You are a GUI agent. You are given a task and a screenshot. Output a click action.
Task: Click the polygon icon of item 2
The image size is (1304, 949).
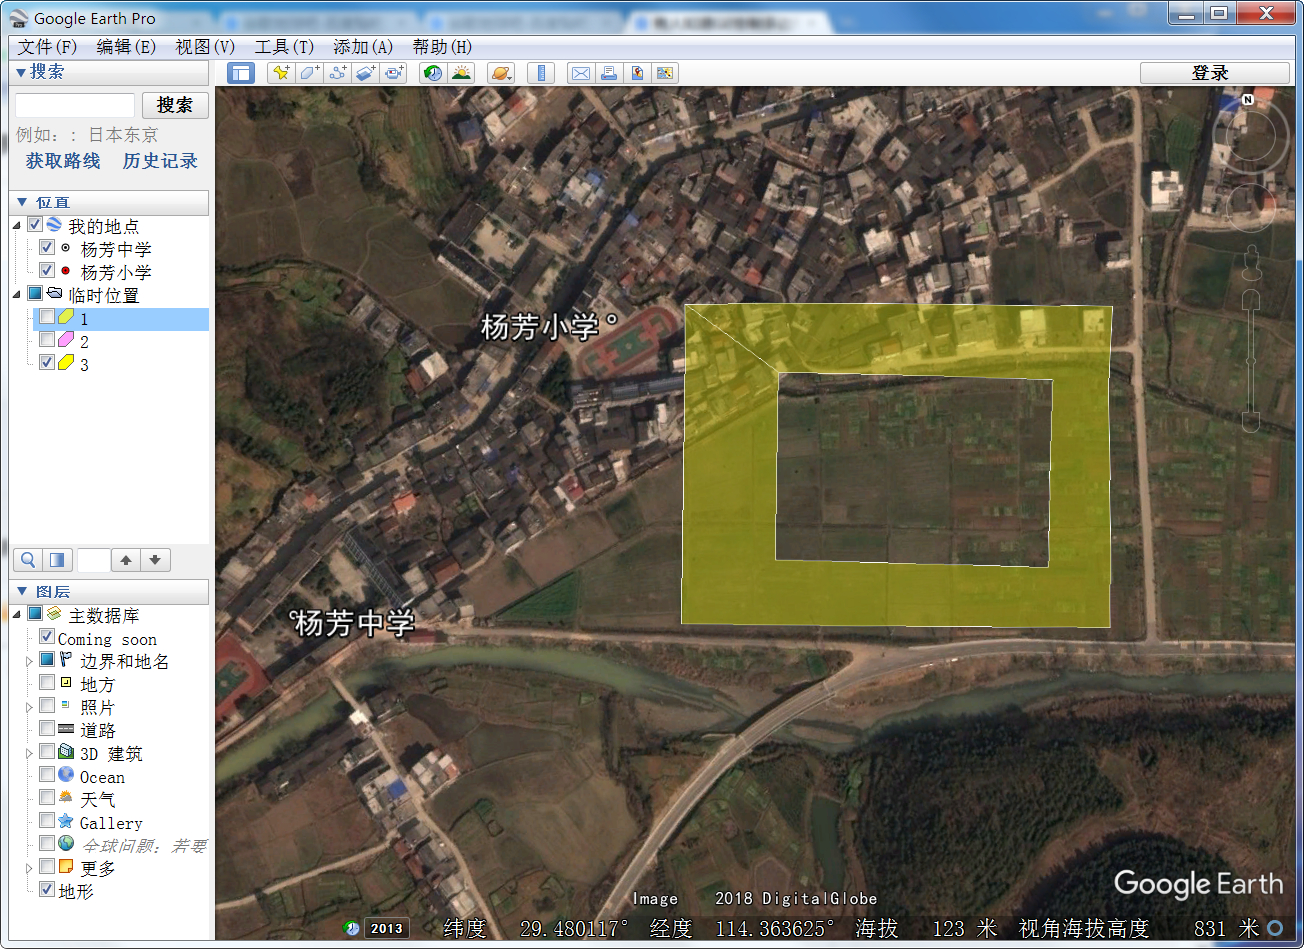click(65, 340)
